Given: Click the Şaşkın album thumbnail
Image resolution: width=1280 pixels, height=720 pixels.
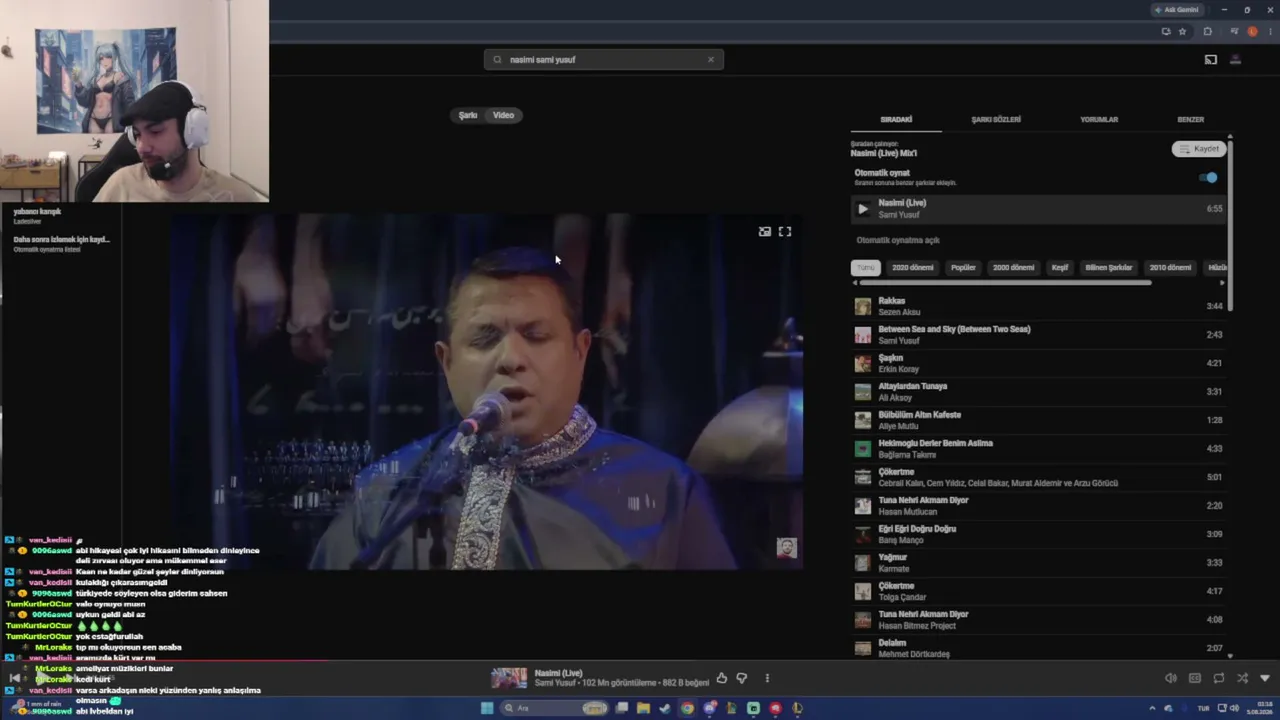Looking at the screenshot, I should [863, 363].
